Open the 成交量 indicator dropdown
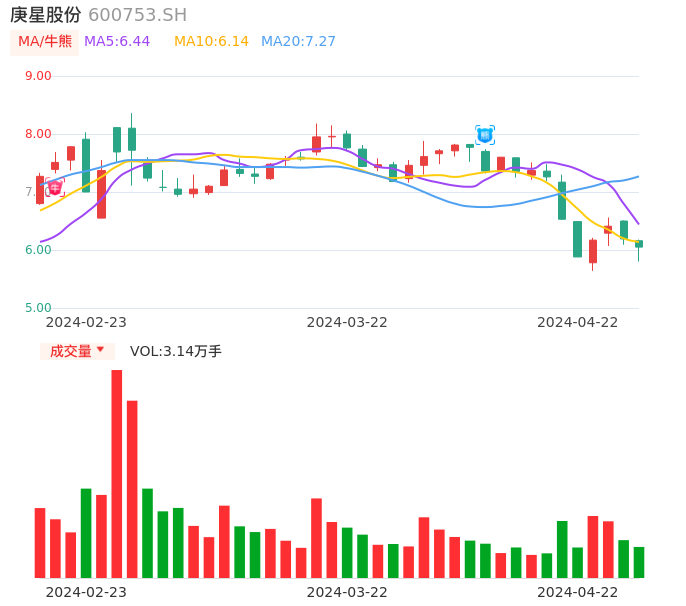The height and width of the screenshot is (606, 686). coord(77,351)
